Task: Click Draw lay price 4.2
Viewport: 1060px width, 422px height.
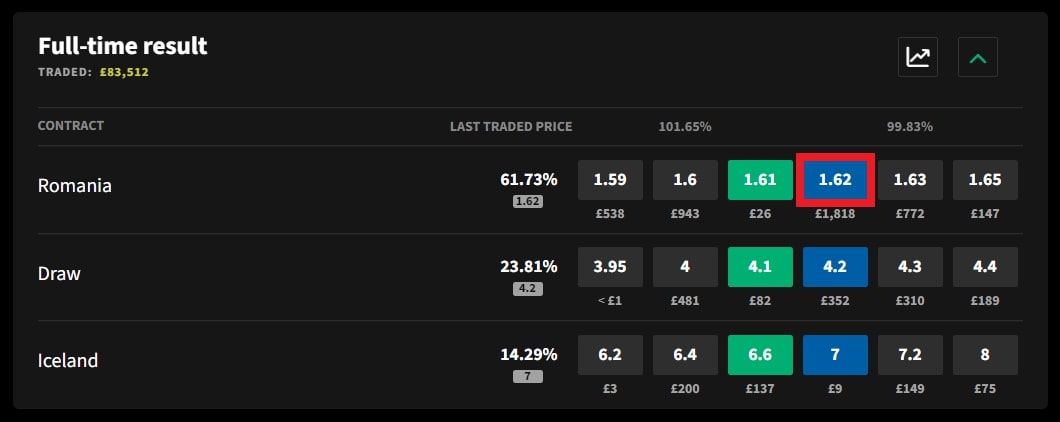Action: [x=835, y=268]
